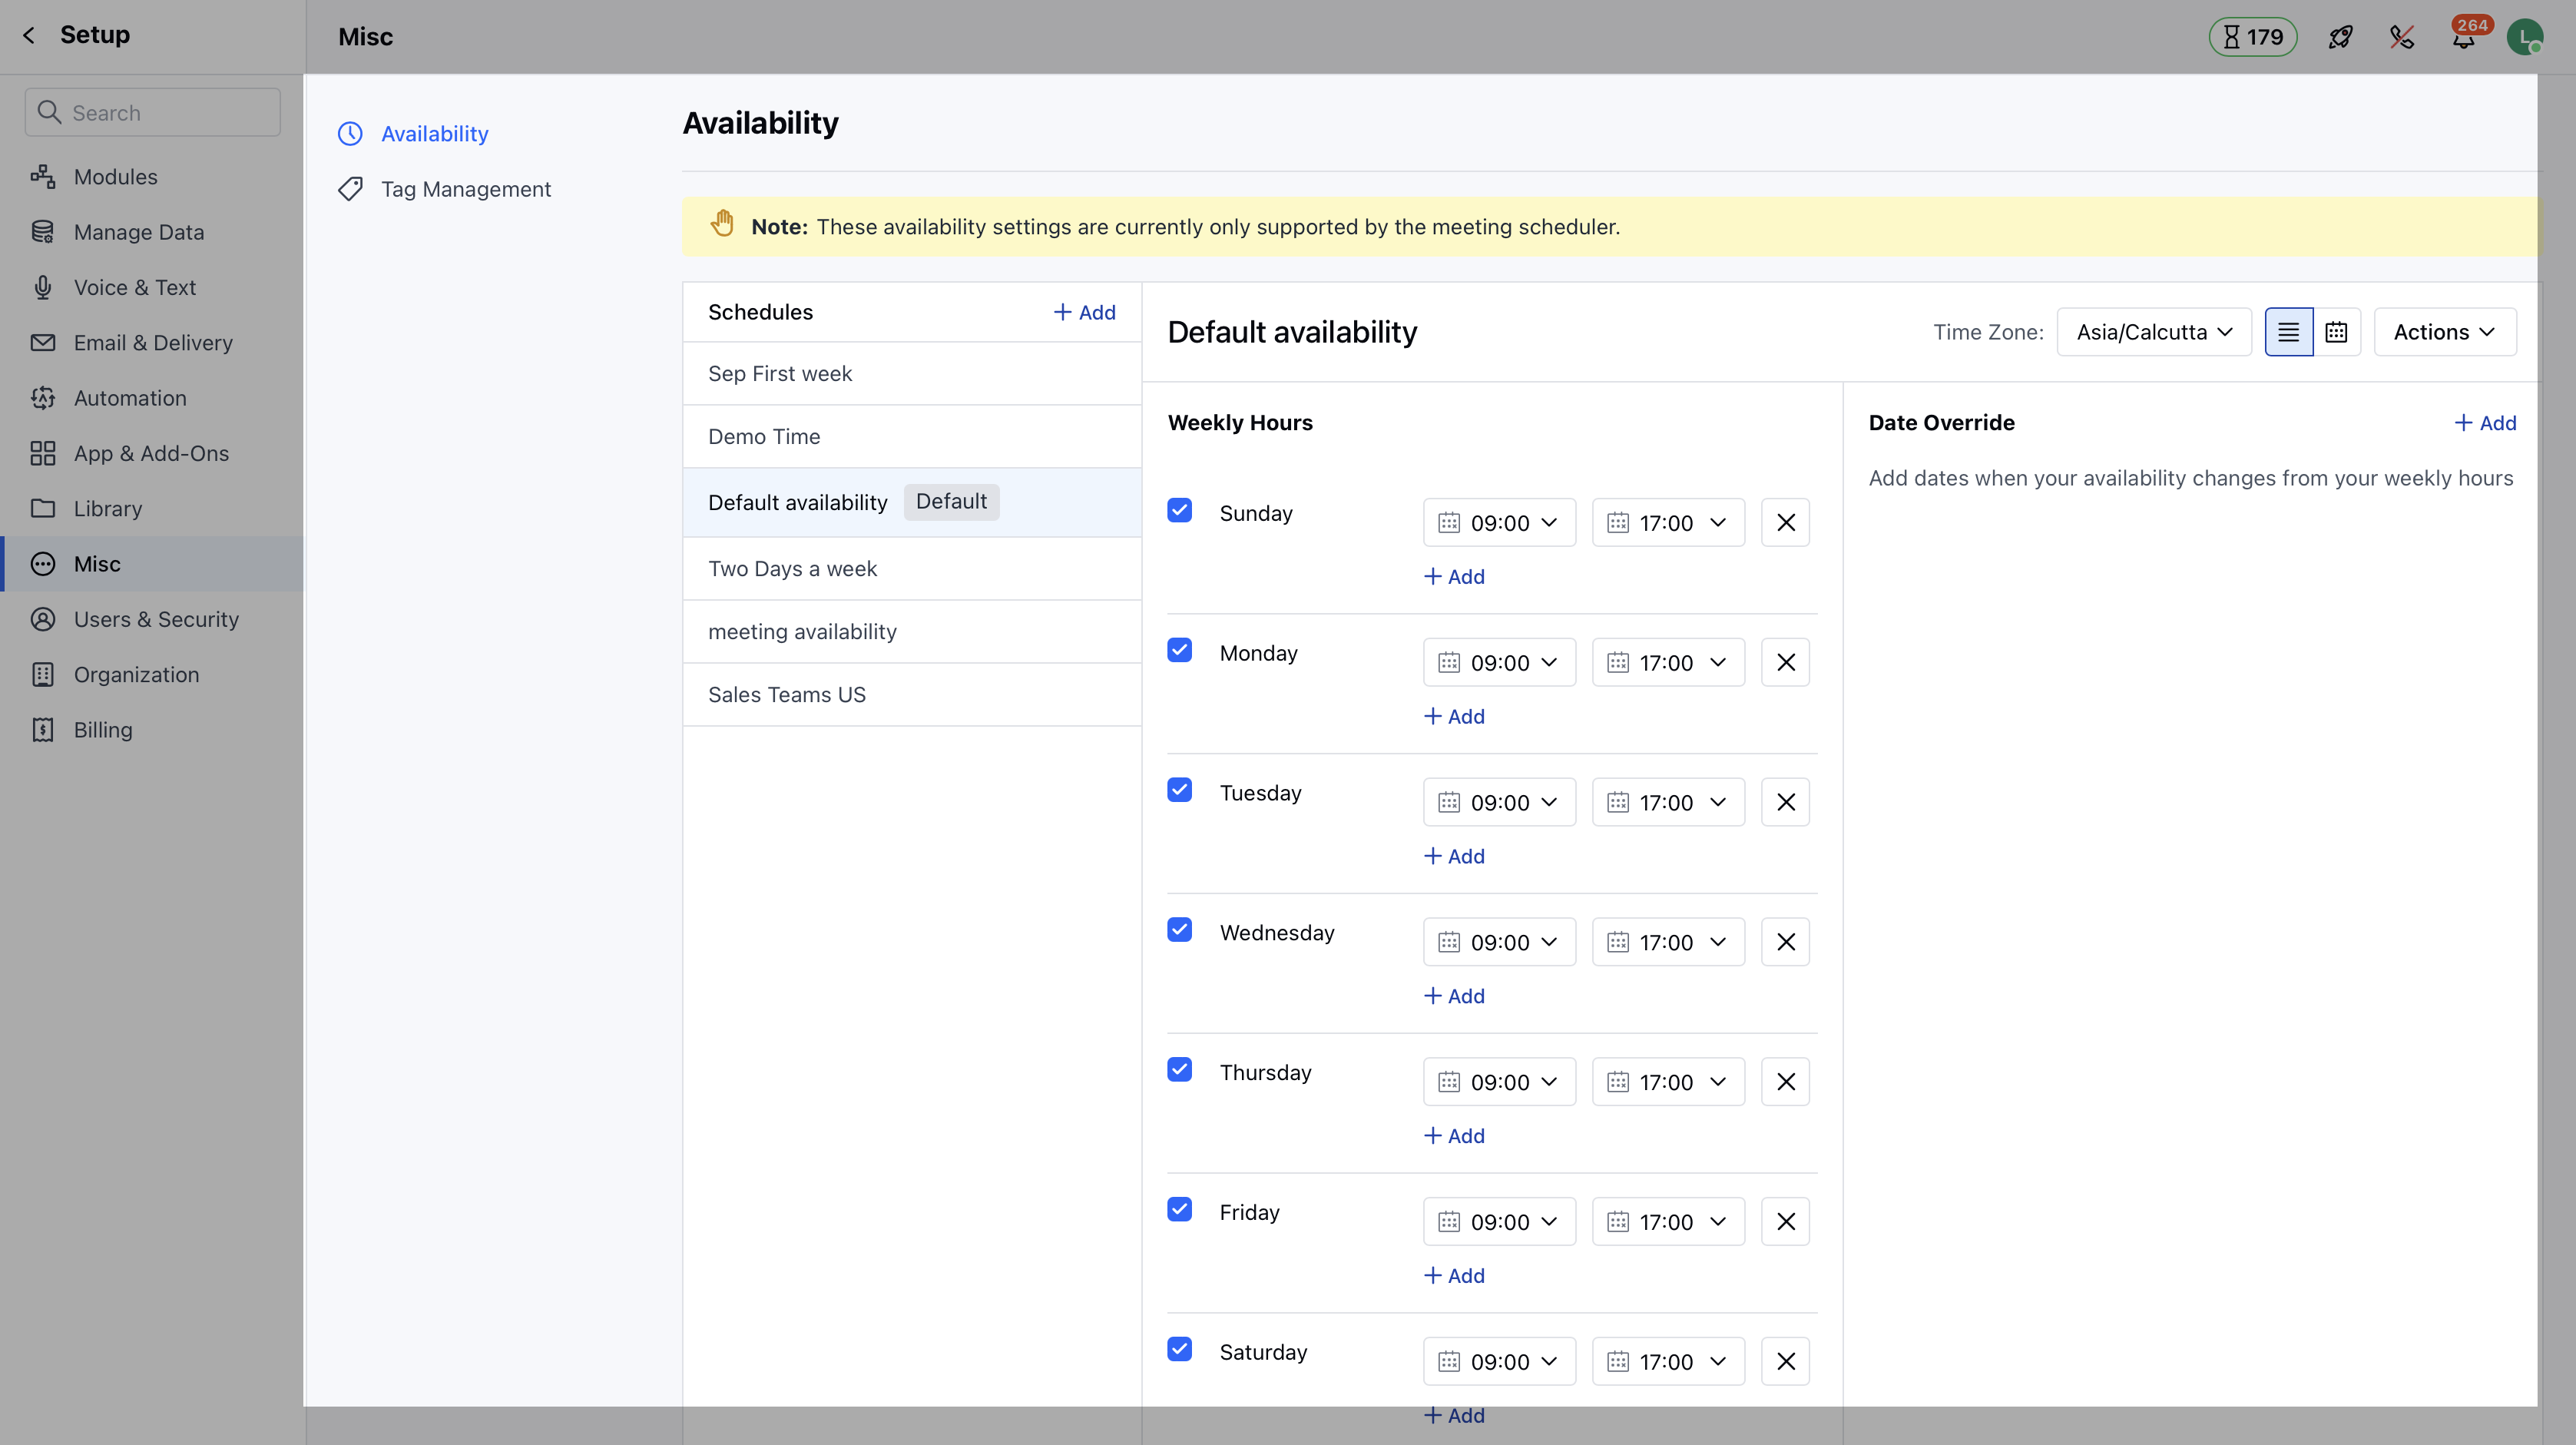Disable the Friday availability checkbox
This screenshot has height=1445, width=2576.
[1179, 1210]
